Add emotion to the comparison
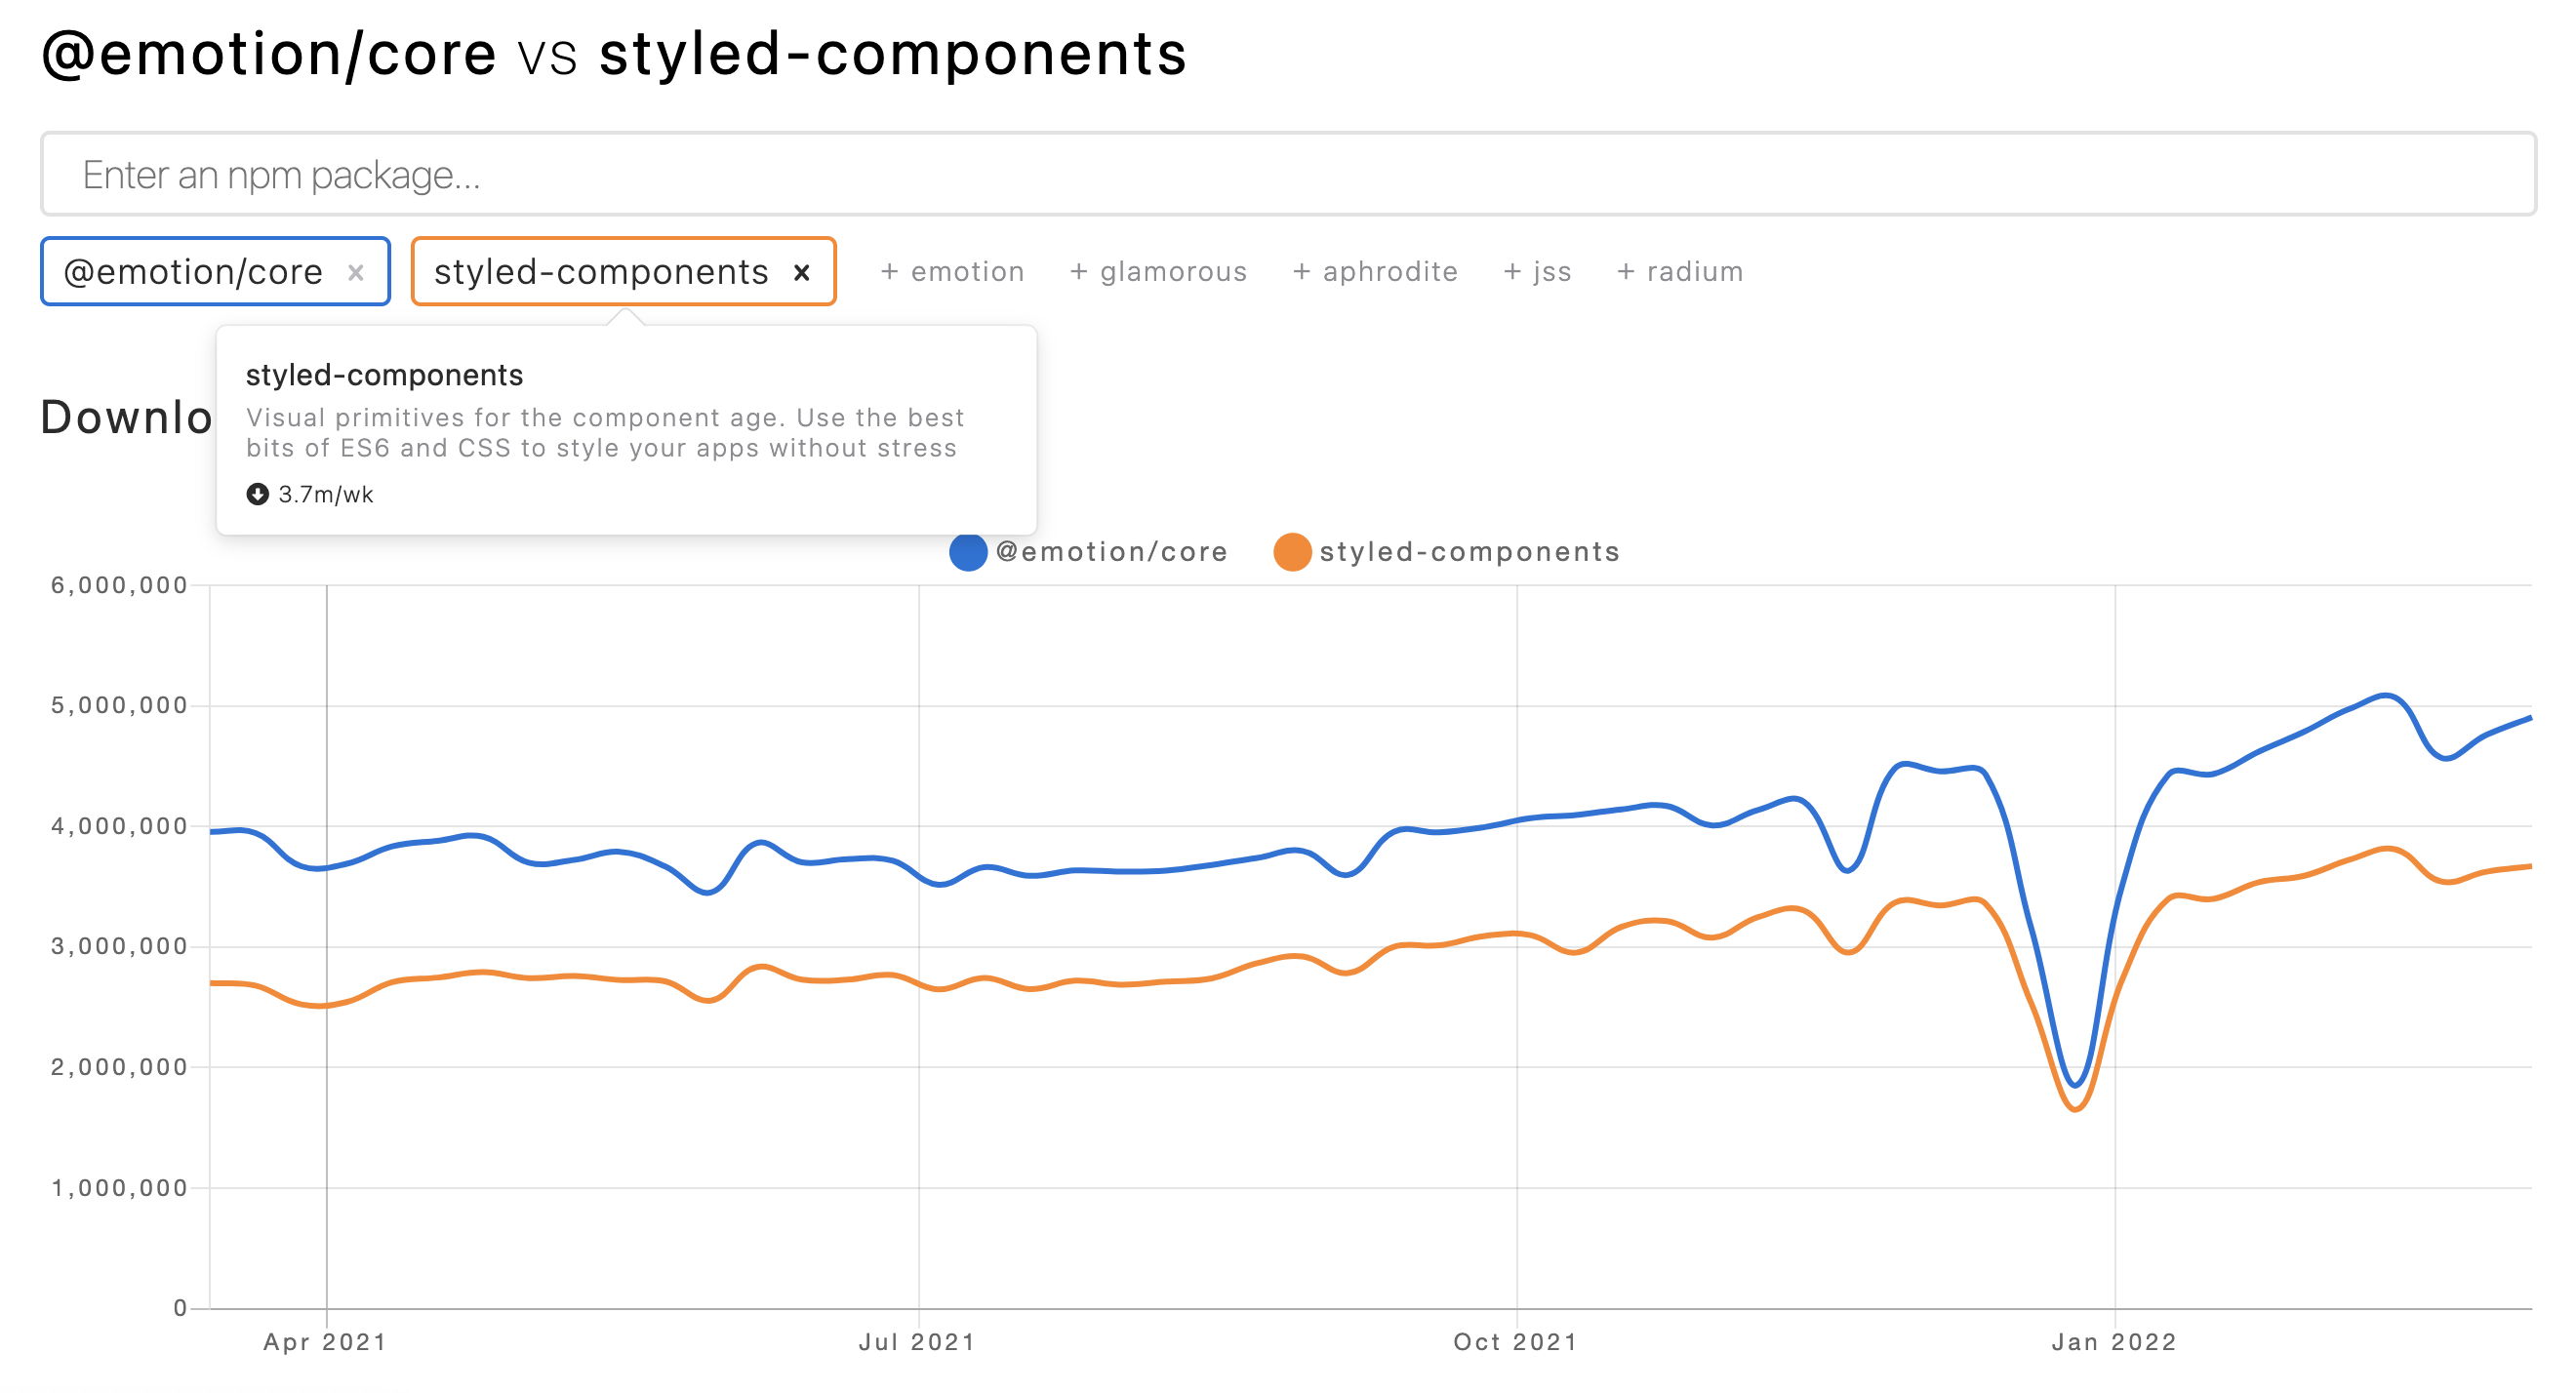The width and height of the screenshot is (2576, 1393). tap(952, 271)
